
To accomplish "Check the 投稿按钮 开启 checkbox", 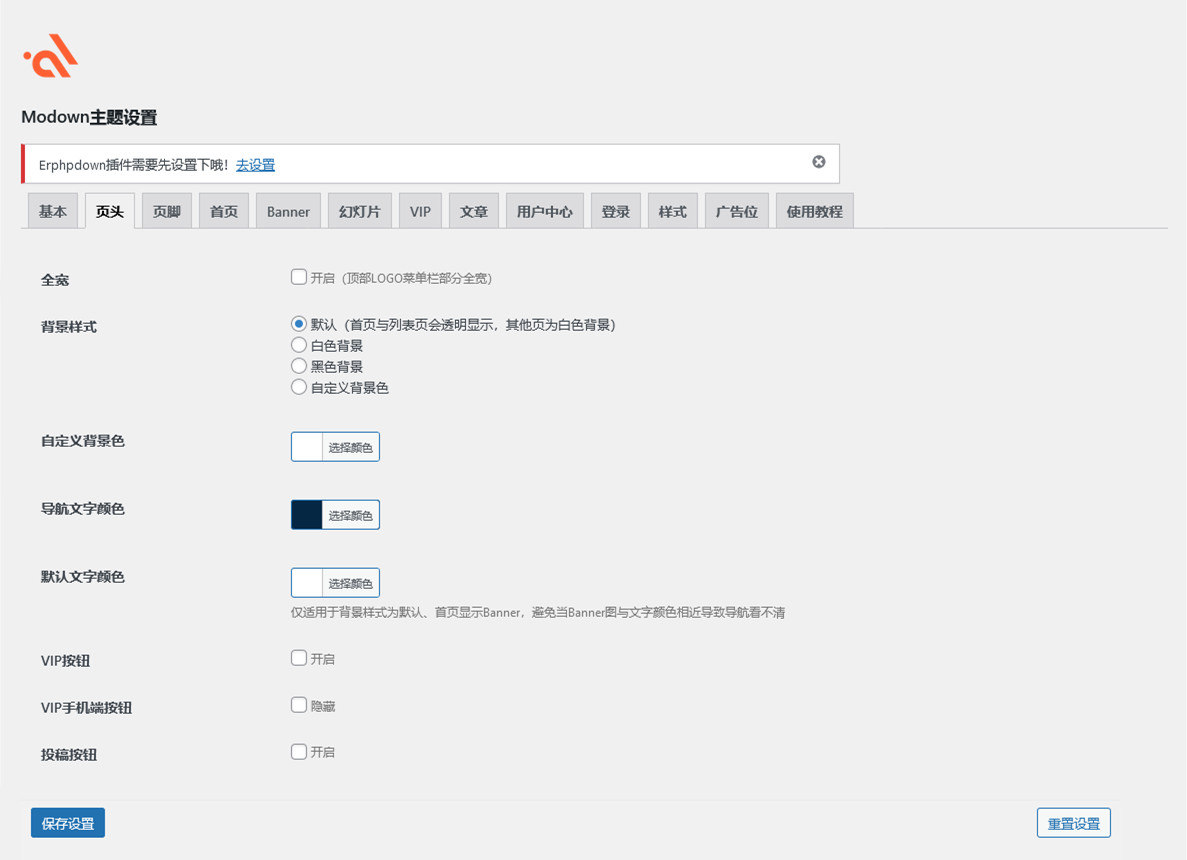I will (x=299, y=751).
